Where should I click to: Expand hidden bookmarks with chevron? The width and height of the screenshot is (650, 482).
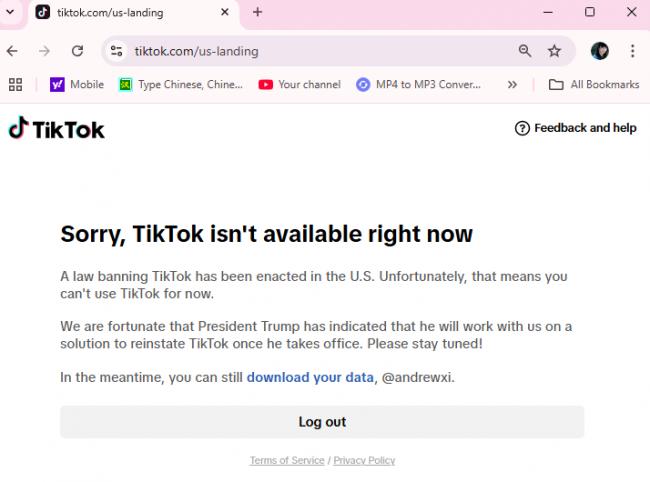(x=512, y=84)
